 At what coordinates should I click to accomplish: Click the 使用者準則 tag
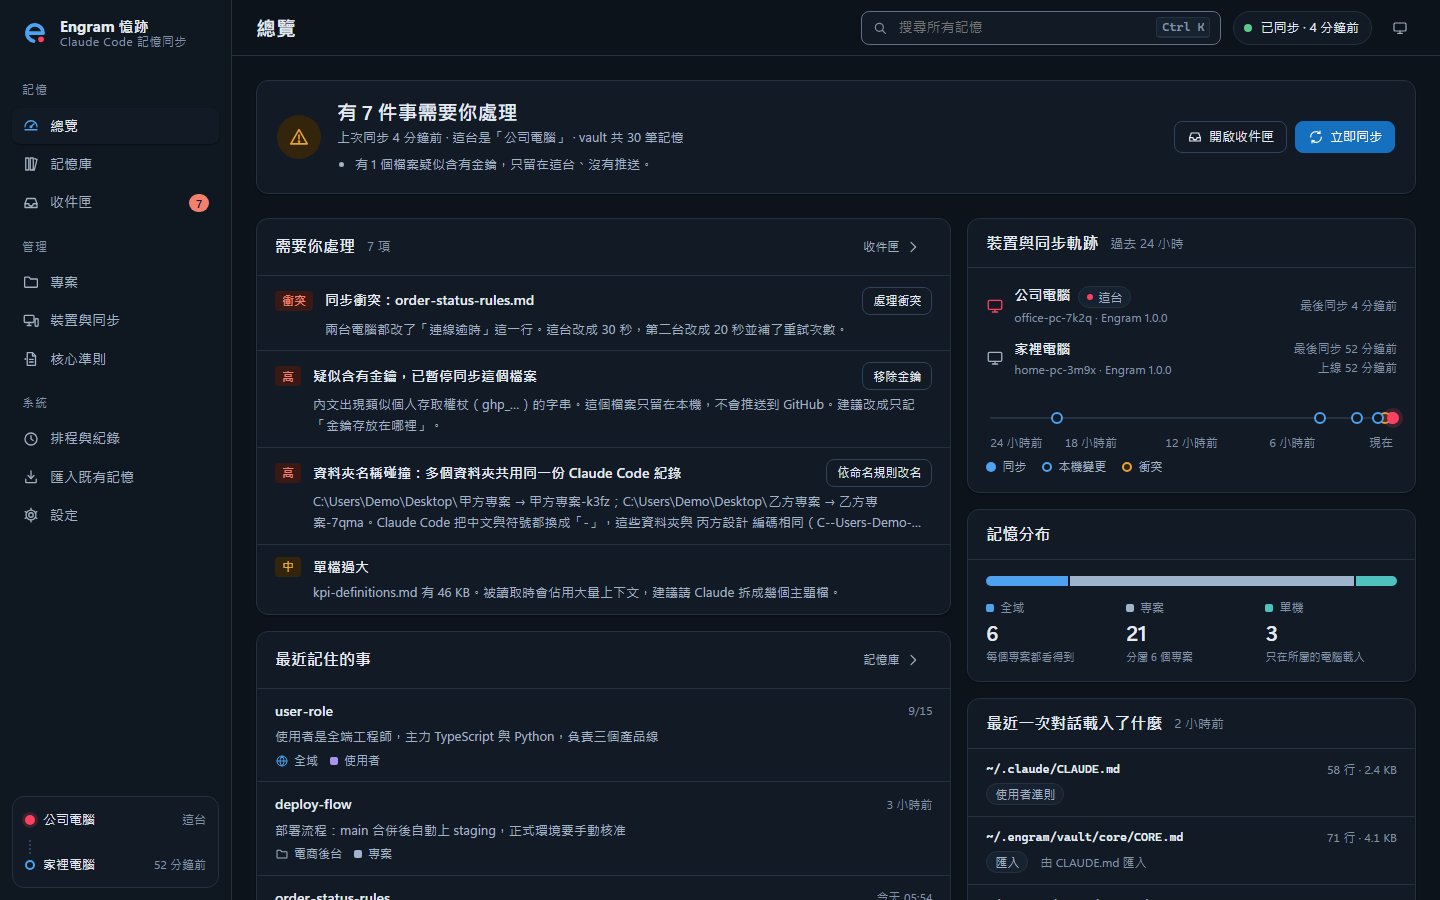(1025, 795)
